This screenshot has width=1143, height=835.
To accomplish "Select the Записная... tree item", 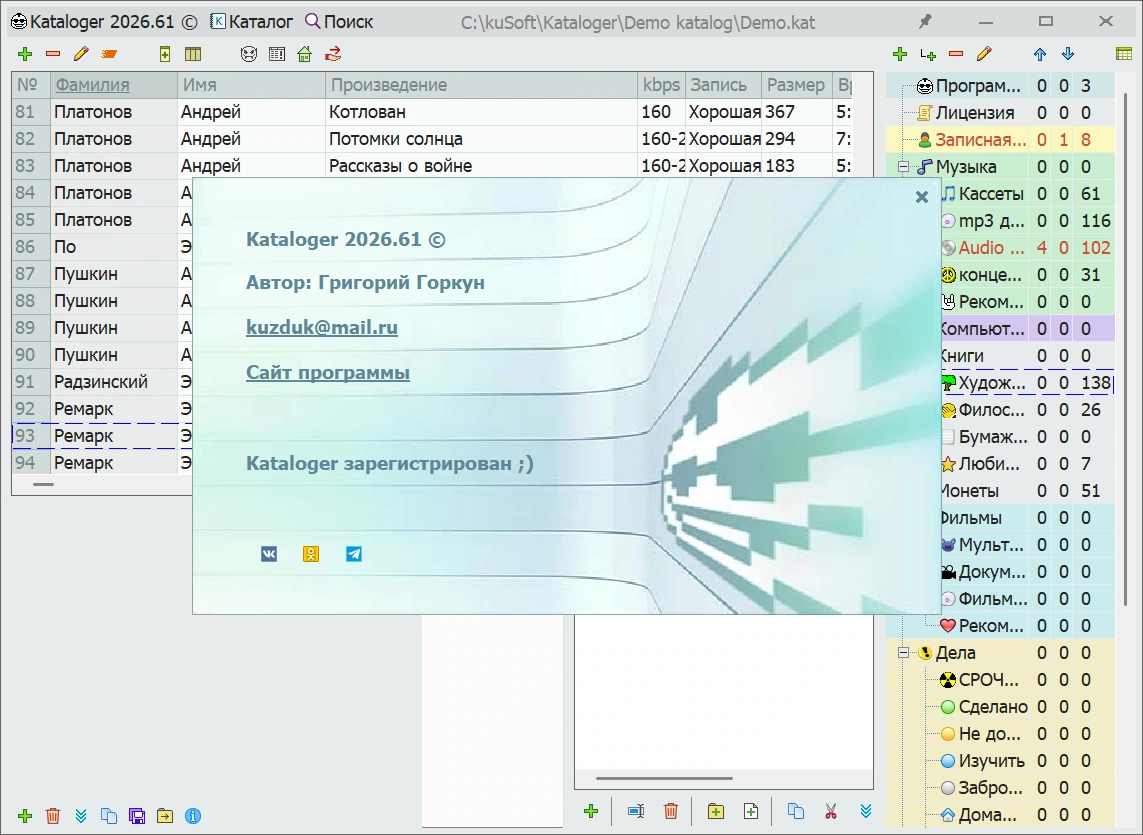I will tap(980, 140).
